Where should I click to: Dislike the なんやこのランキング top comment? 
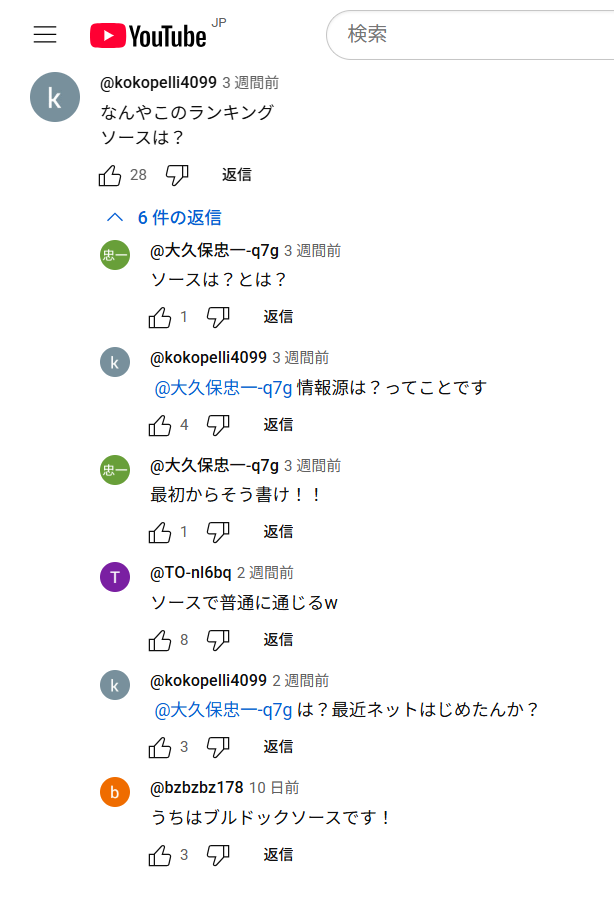click(x=177, y=175)
